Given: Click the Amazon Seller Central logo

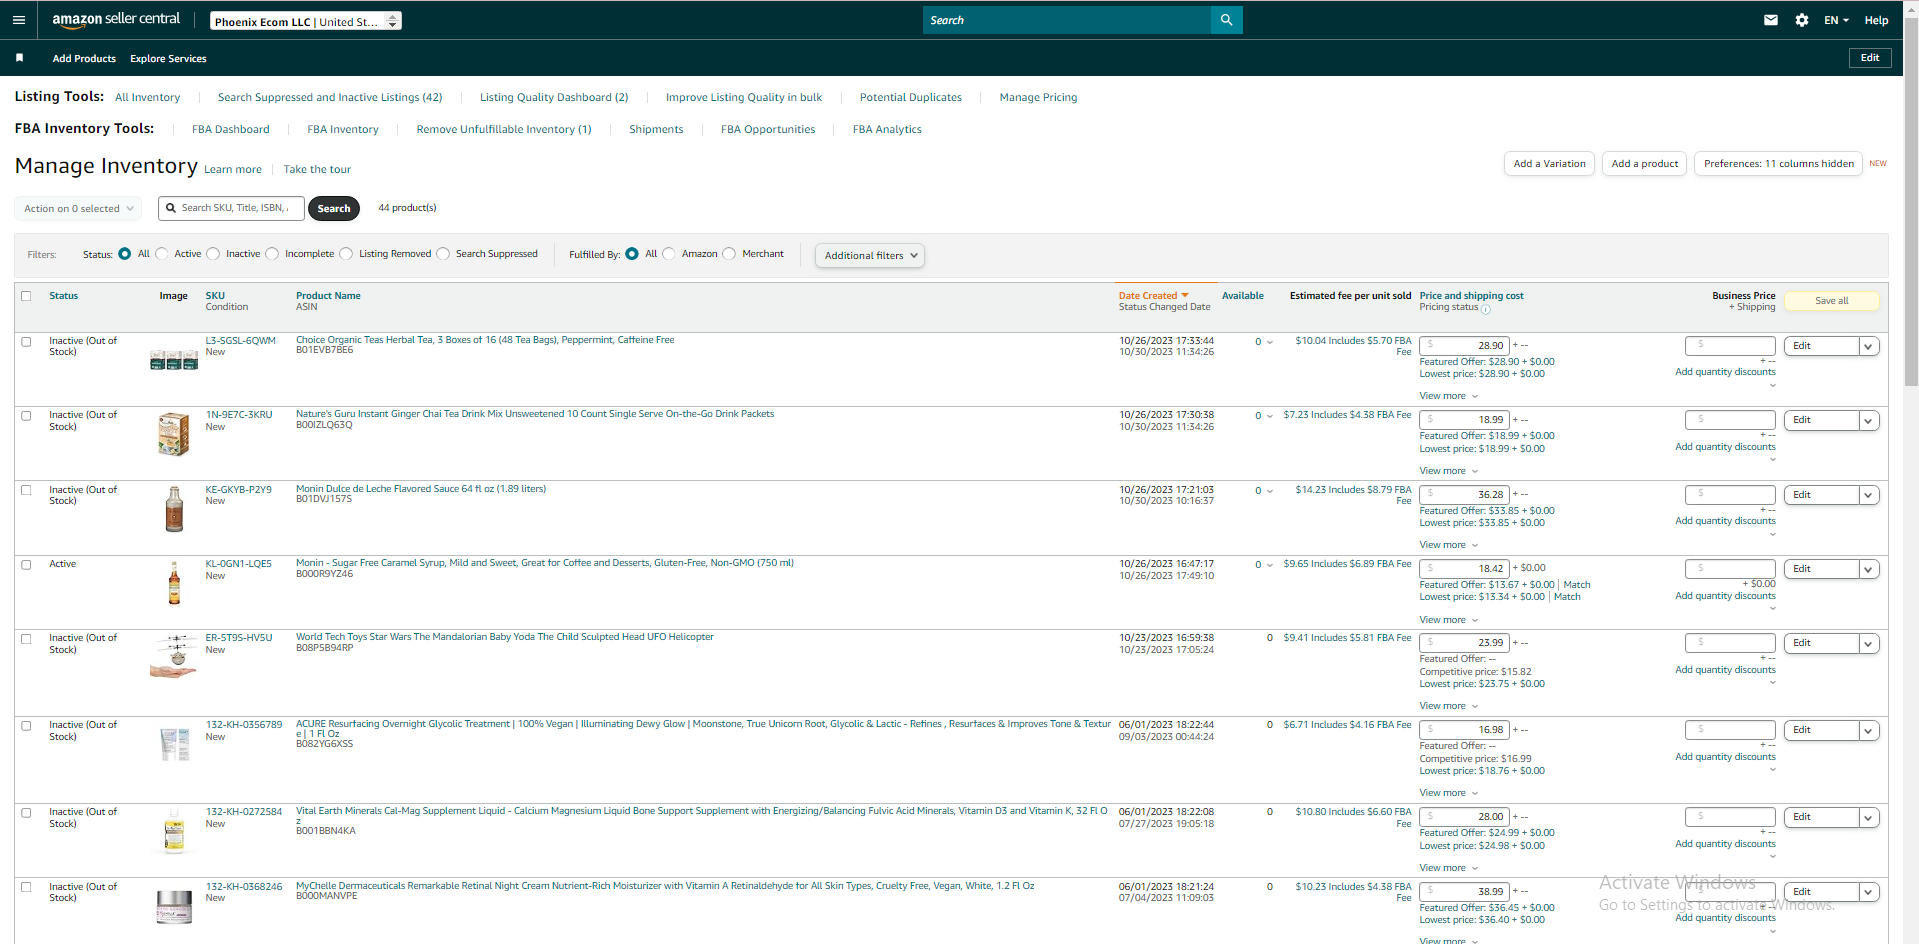Looking at the screenshot, I should [116, 19].
